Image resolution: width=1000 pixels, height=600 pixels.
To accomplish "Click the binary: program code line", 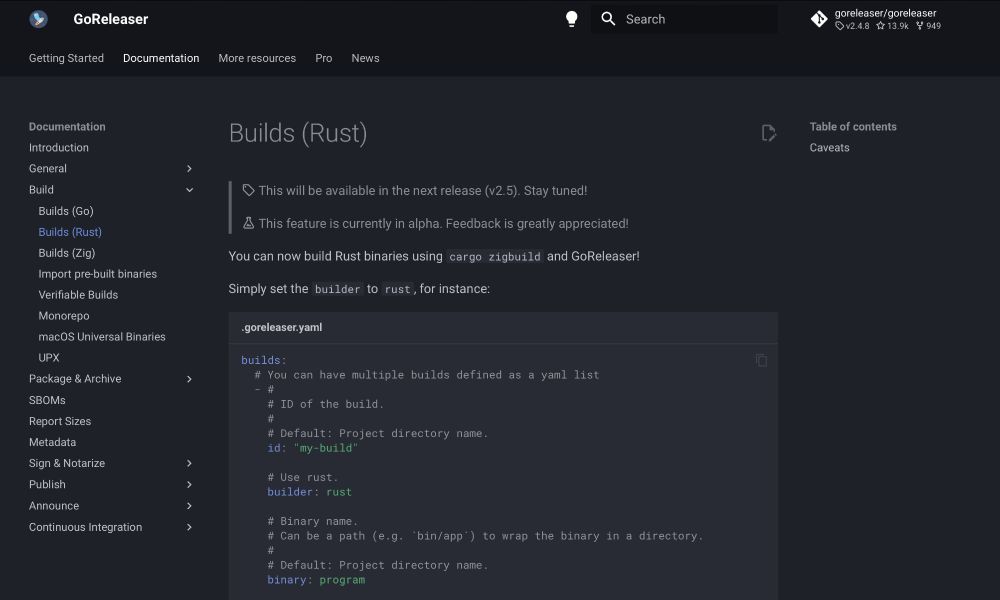I will point(316,580).
